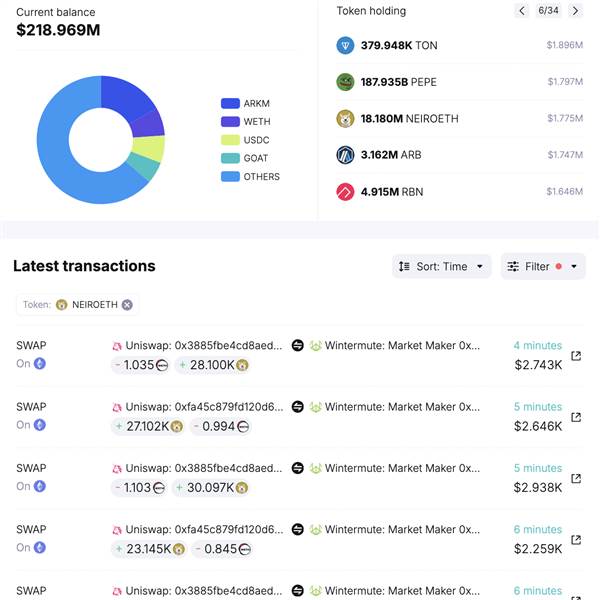Click Wintermute icon in $2.743K row
600x600 pixels.
pyautogui.click(x=315, y=346)
